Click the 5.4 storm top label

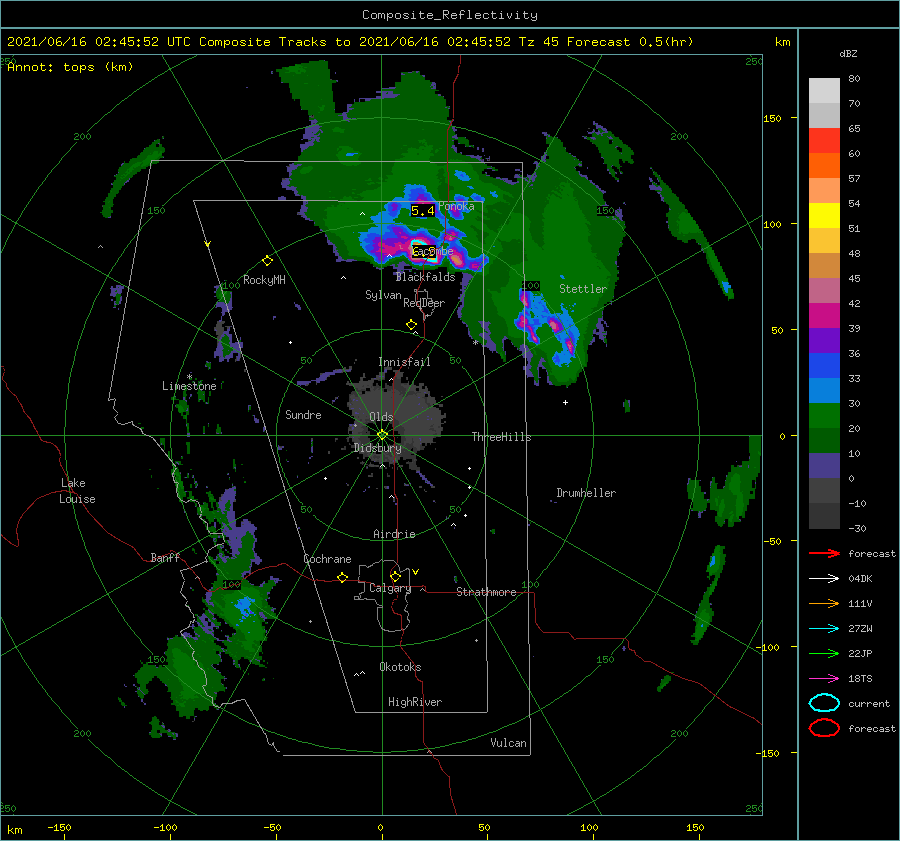coord(422,211)
